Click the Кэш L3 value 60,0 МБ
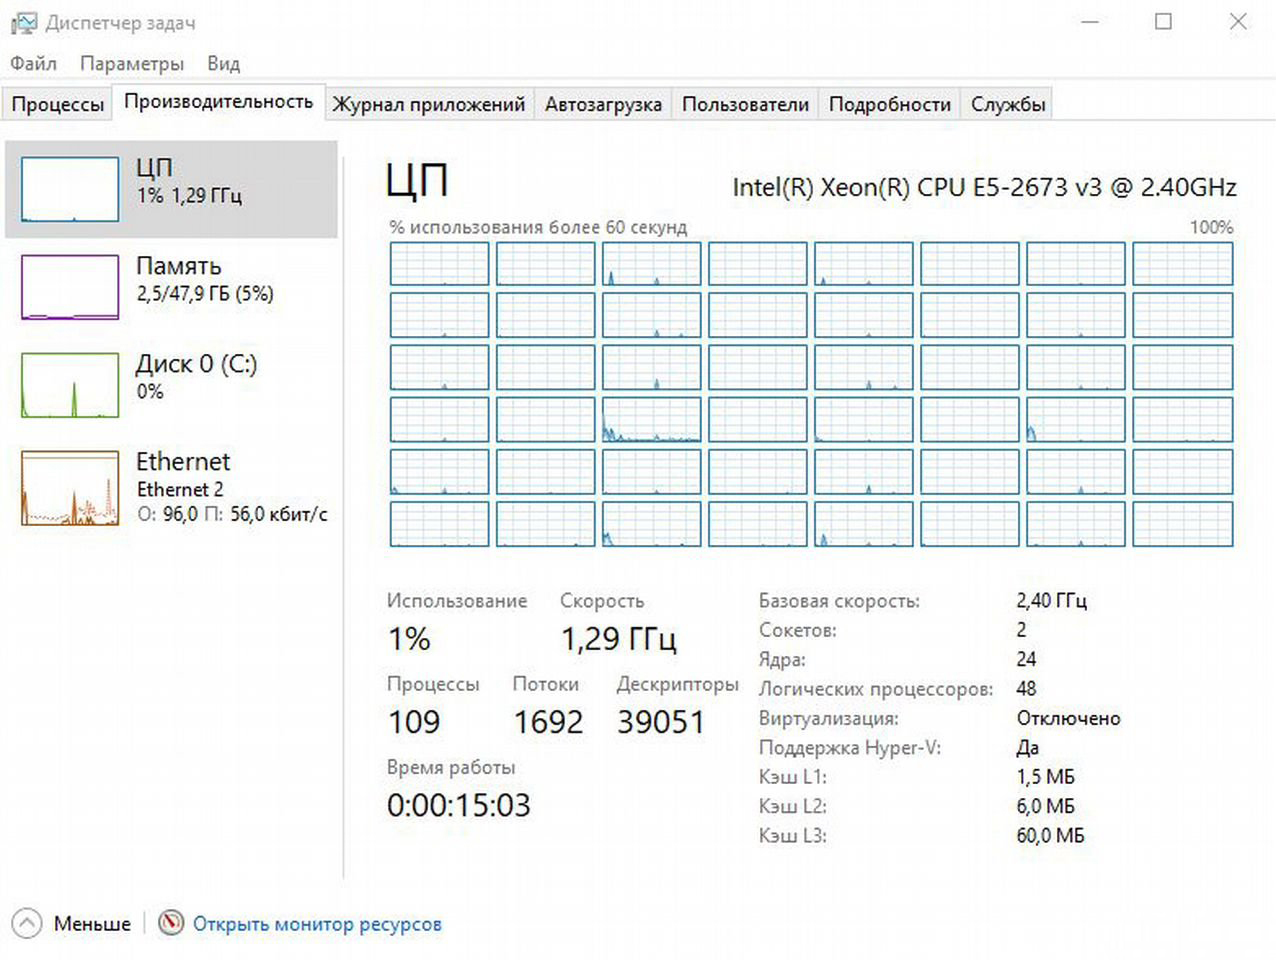Screen dimensions: 1276x960 pyautogui.click(x=1050, y=835)
